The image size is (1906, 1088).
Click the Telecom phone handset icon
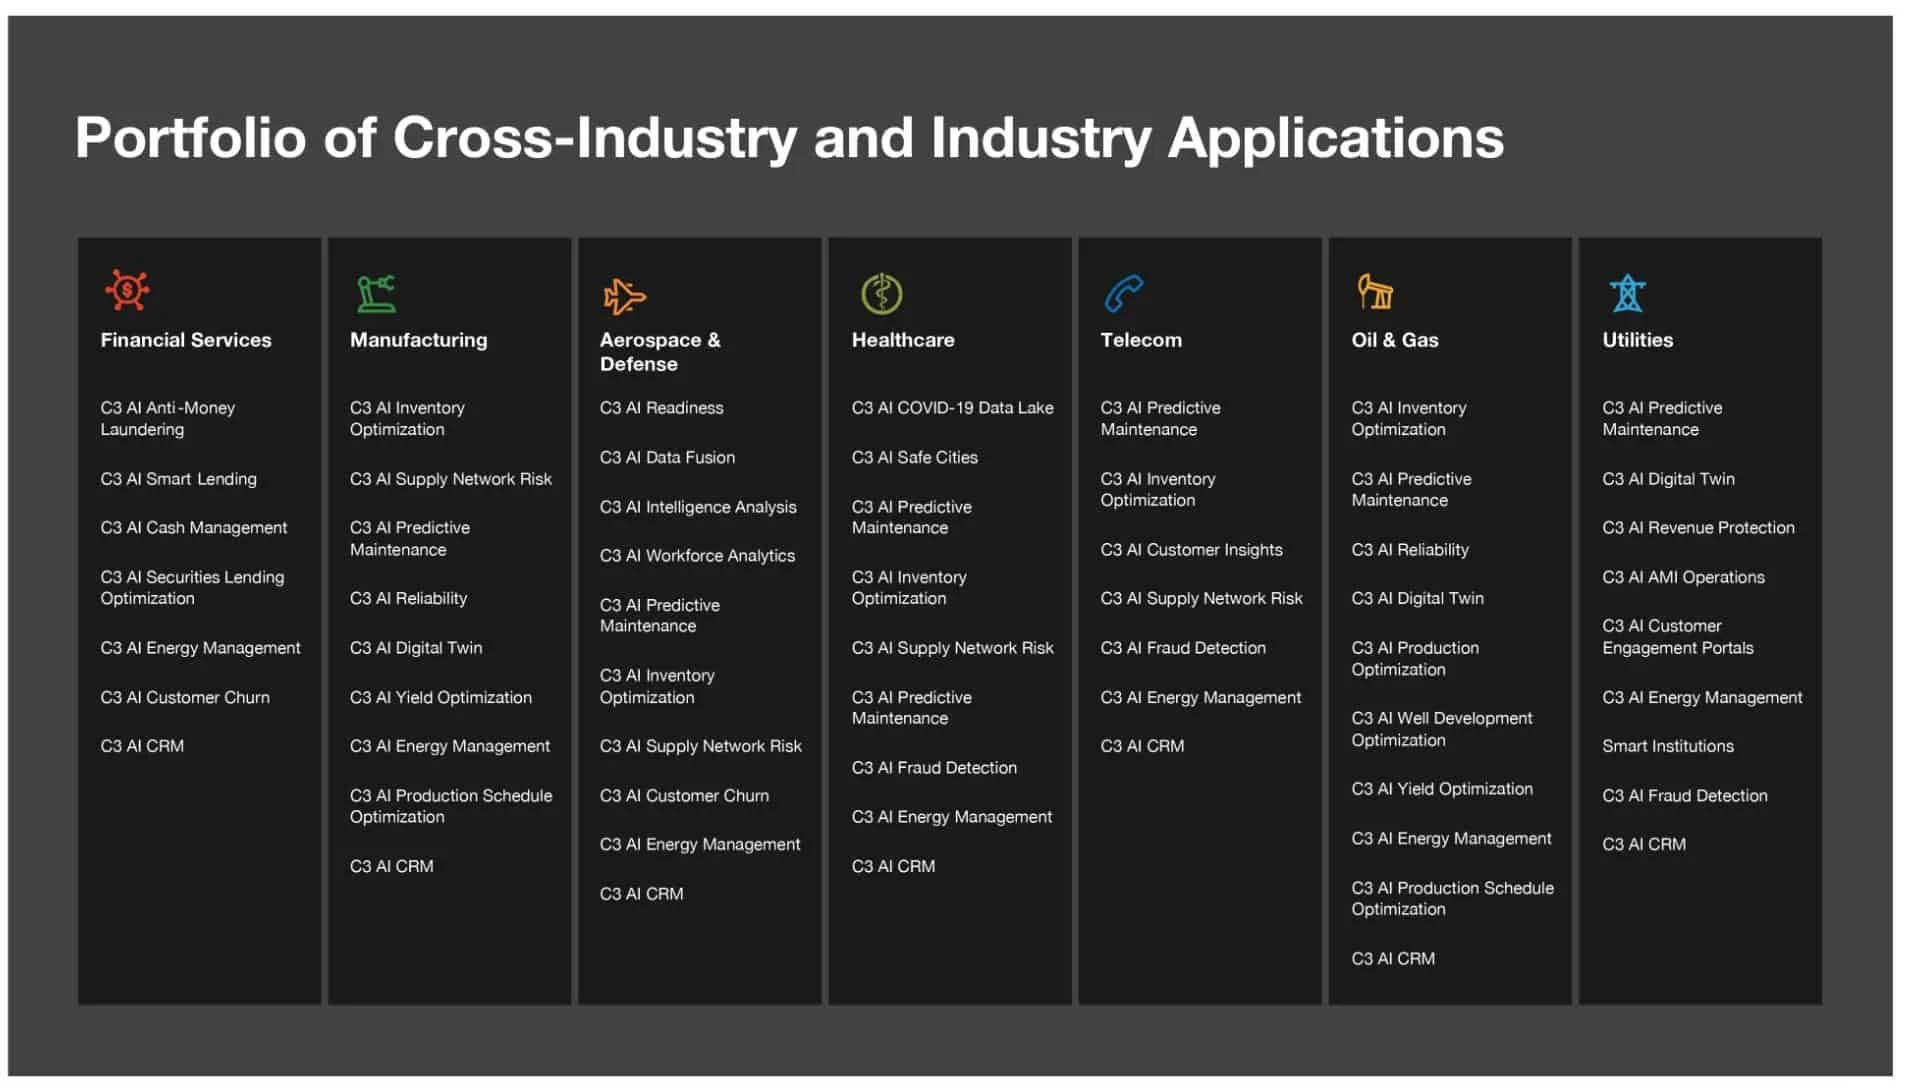(x=1124, y=294)
